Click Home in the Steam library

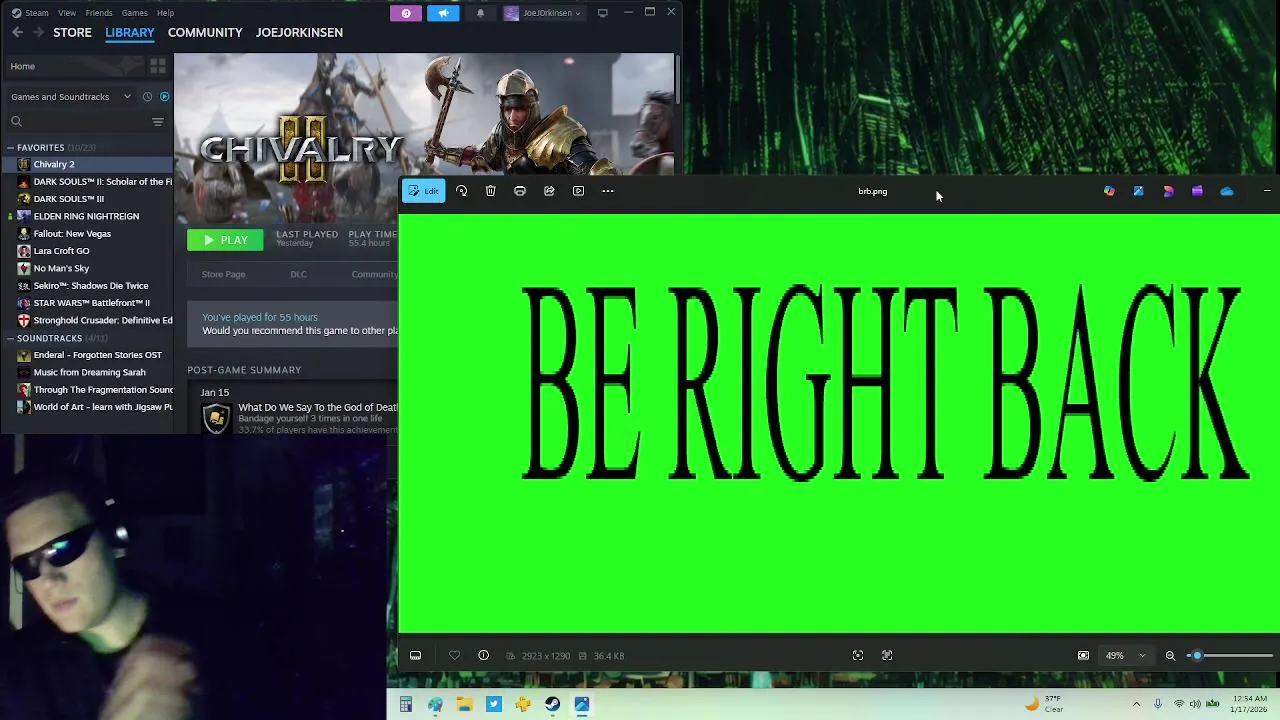[x=72, y=66]
